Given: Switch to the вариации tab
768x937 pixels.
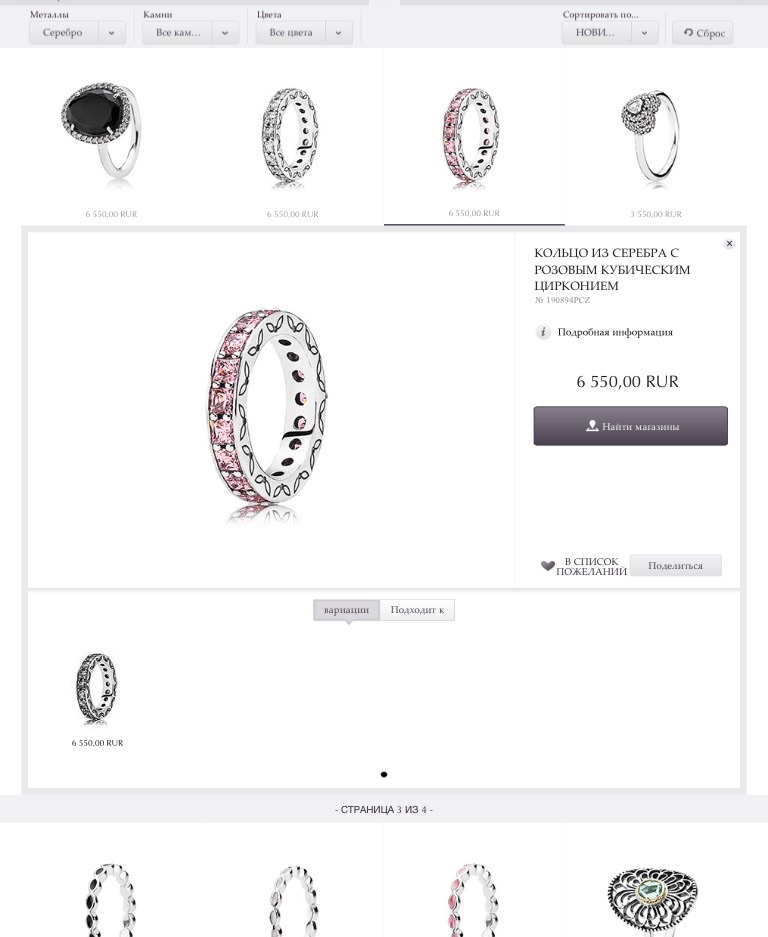Looking at the screenshot, I should coord(346,610).
